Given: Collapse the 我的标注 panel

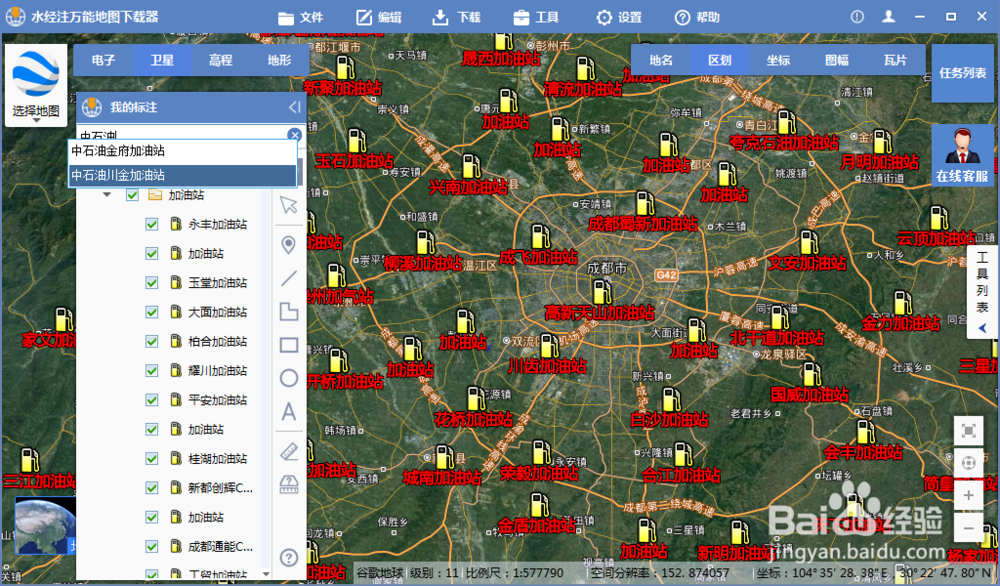Looking at the screenshot, I should click(x=294, y=107).
